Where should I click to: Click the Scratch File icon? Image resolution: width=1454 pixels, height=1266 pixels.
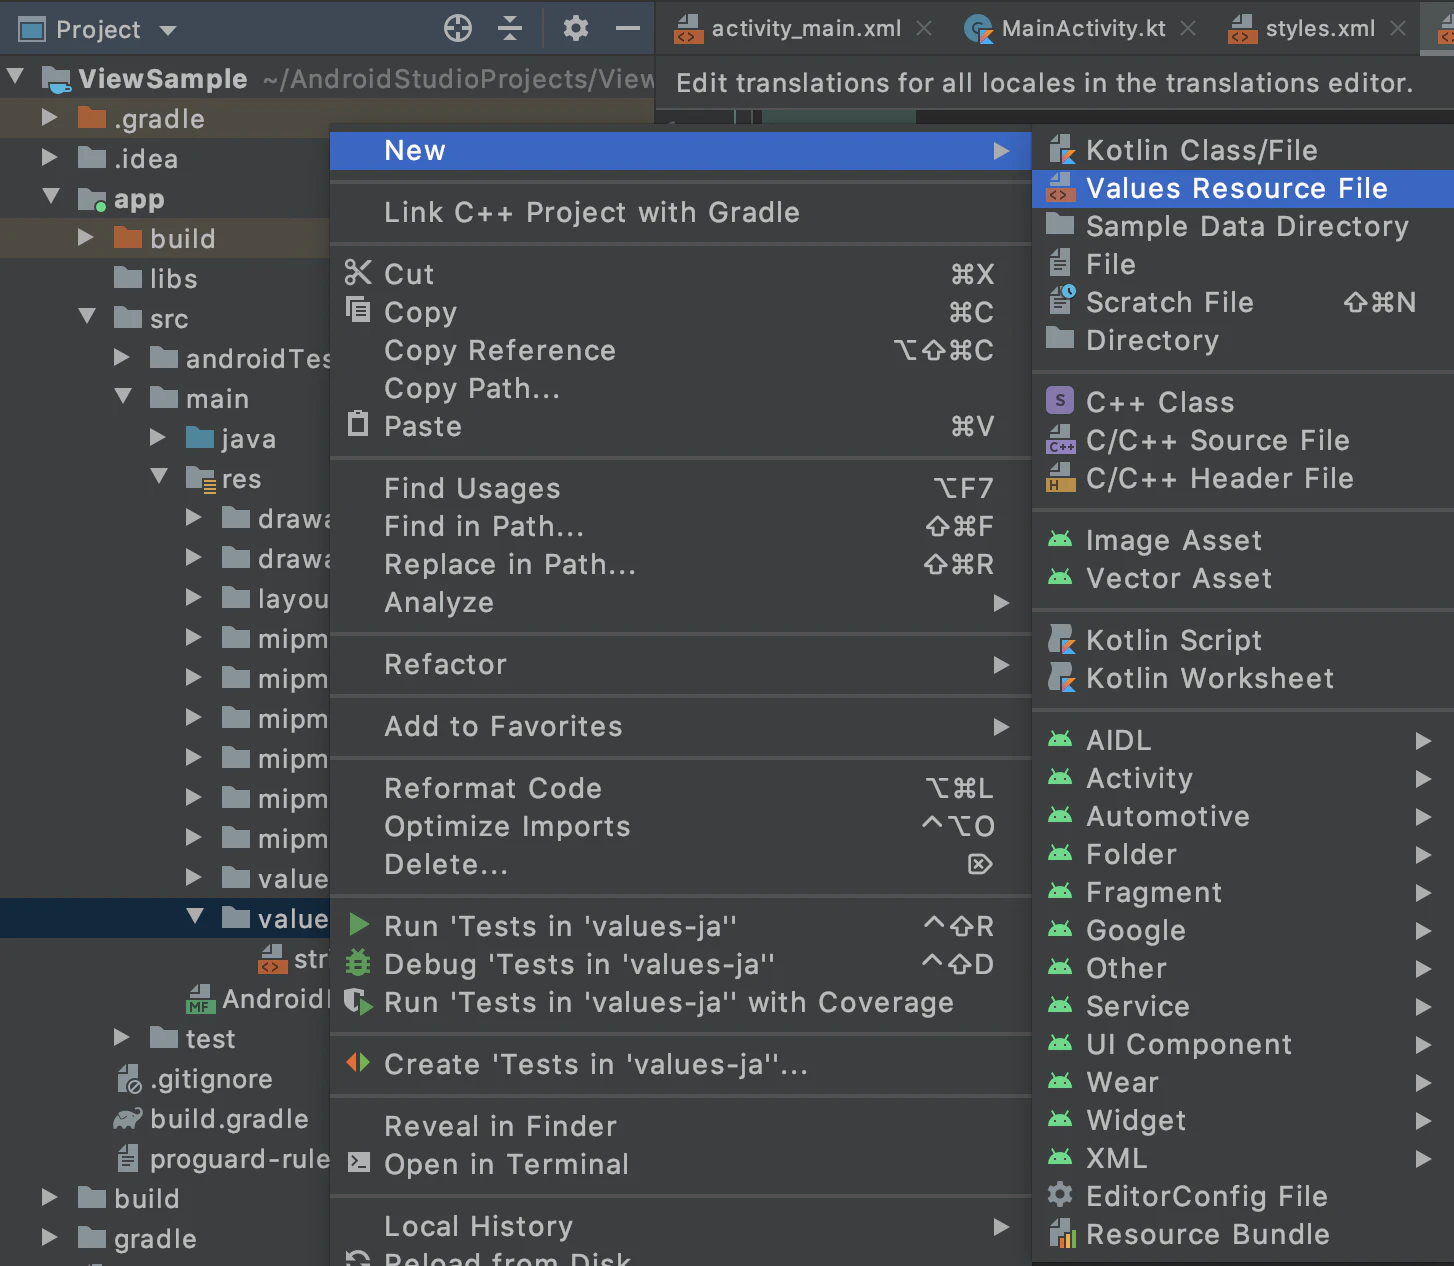tap(1061, 302)
